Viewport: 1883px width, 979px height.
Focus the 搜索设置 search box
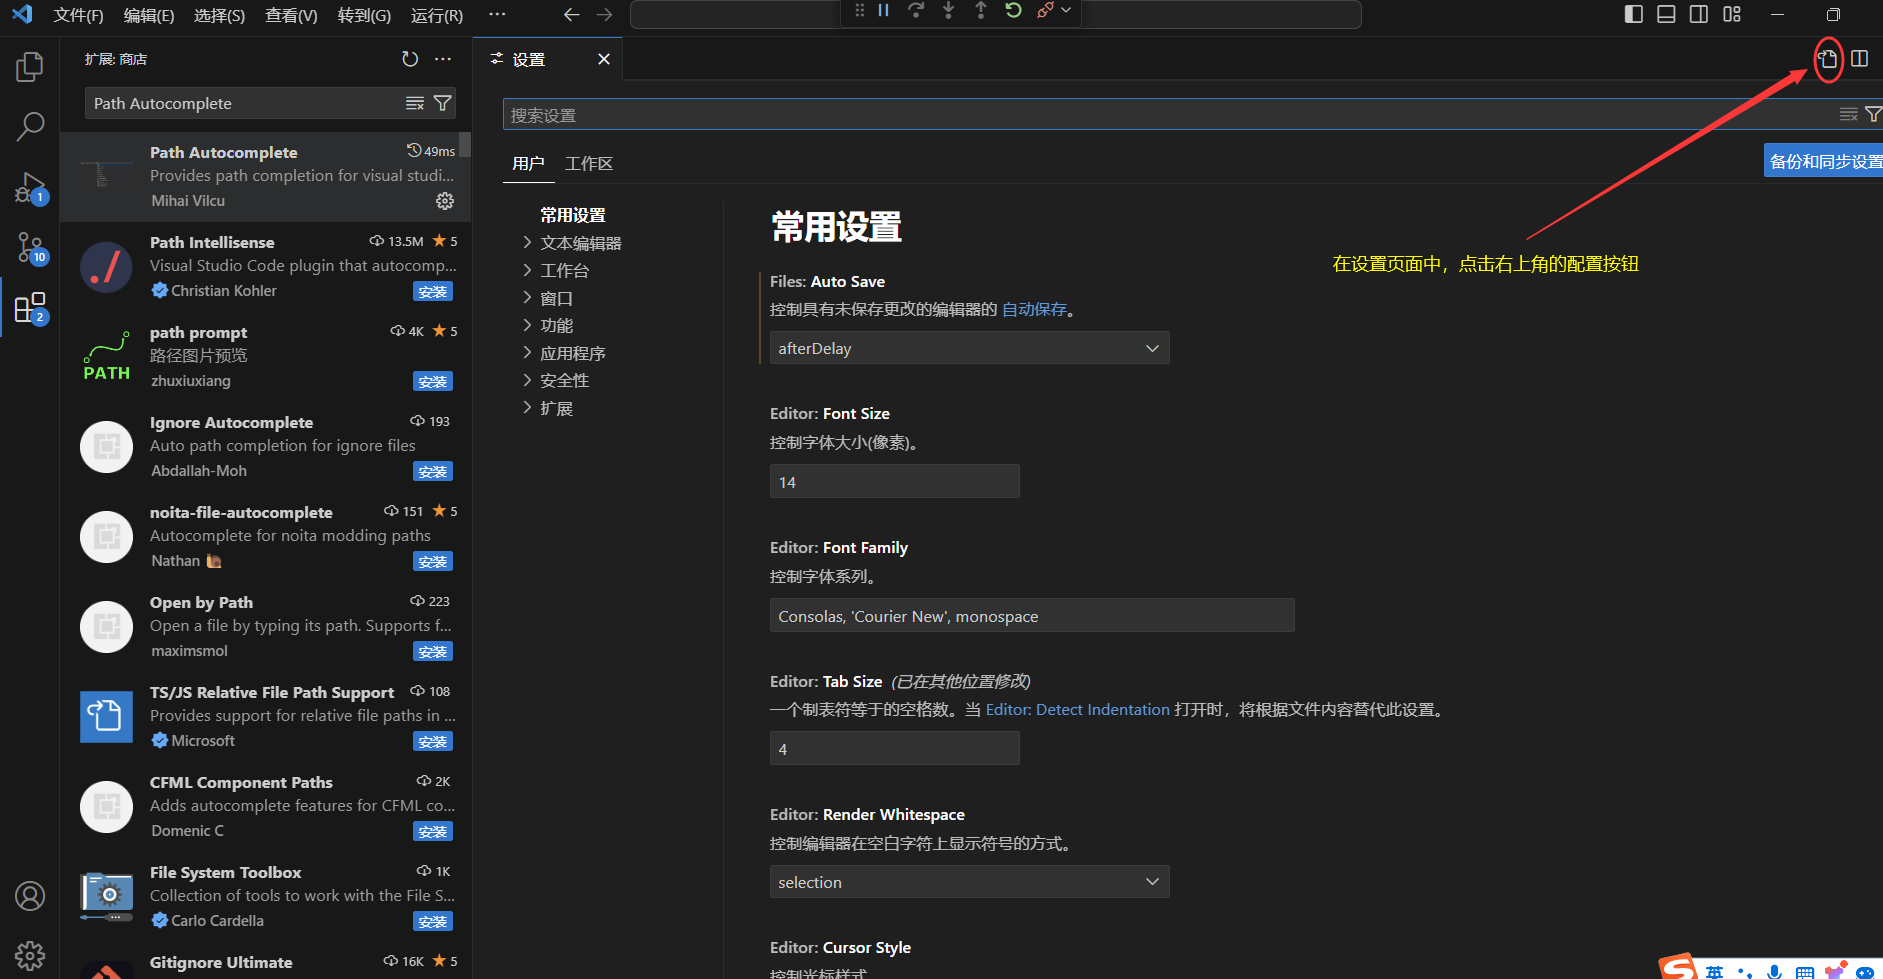coord(1170,115)
